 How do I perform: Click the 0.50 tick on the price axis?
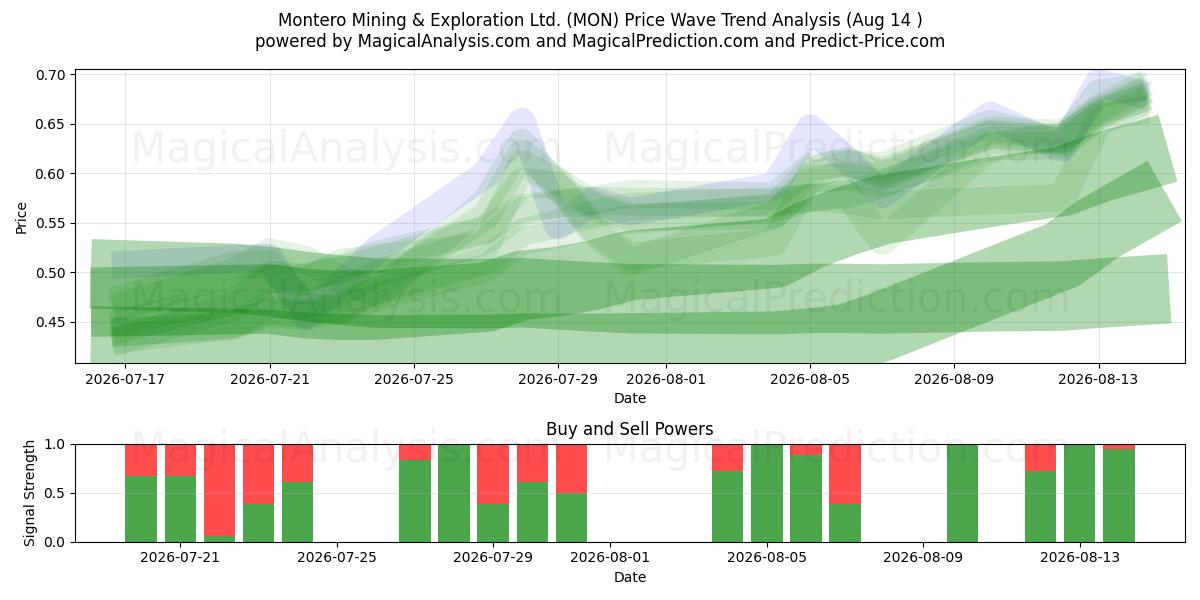point(52,273)
